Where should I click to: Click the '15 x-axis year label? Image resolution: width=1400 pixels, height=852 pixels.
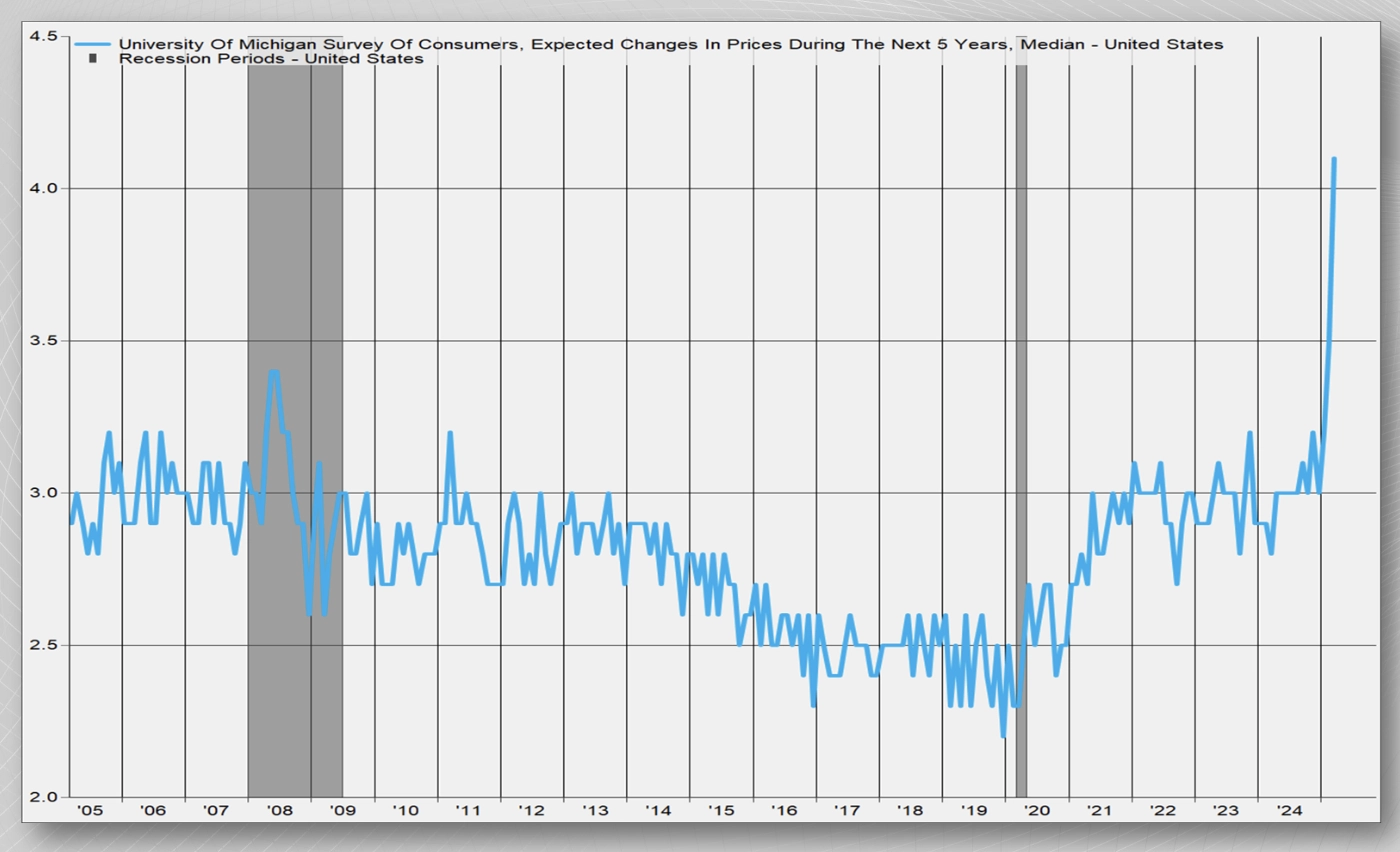[x=720, y=811]
